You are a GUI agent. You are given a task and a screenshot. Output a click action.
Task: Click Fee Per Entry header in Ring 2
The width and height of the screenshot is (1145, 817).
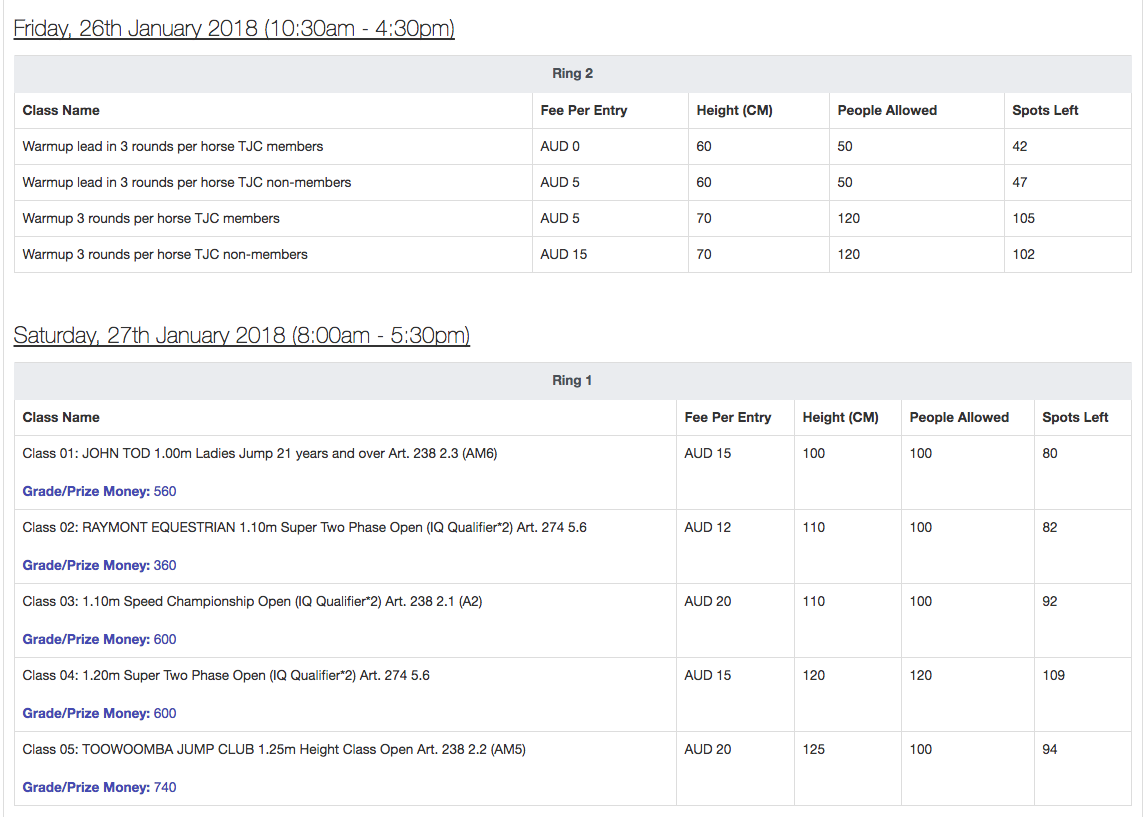pos(583,111)
